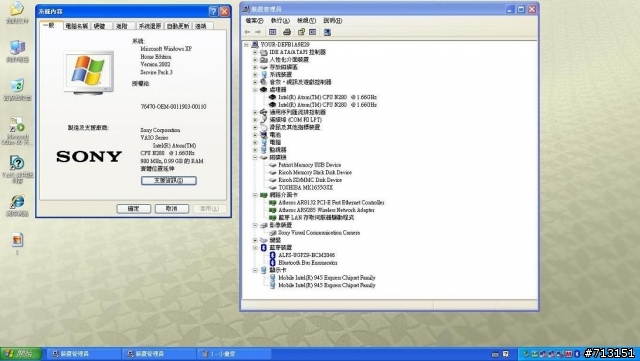Screen dimensions: 640x361
Task: Click the Bluetooth icon in the system tray
Action: tap(577, 354)
